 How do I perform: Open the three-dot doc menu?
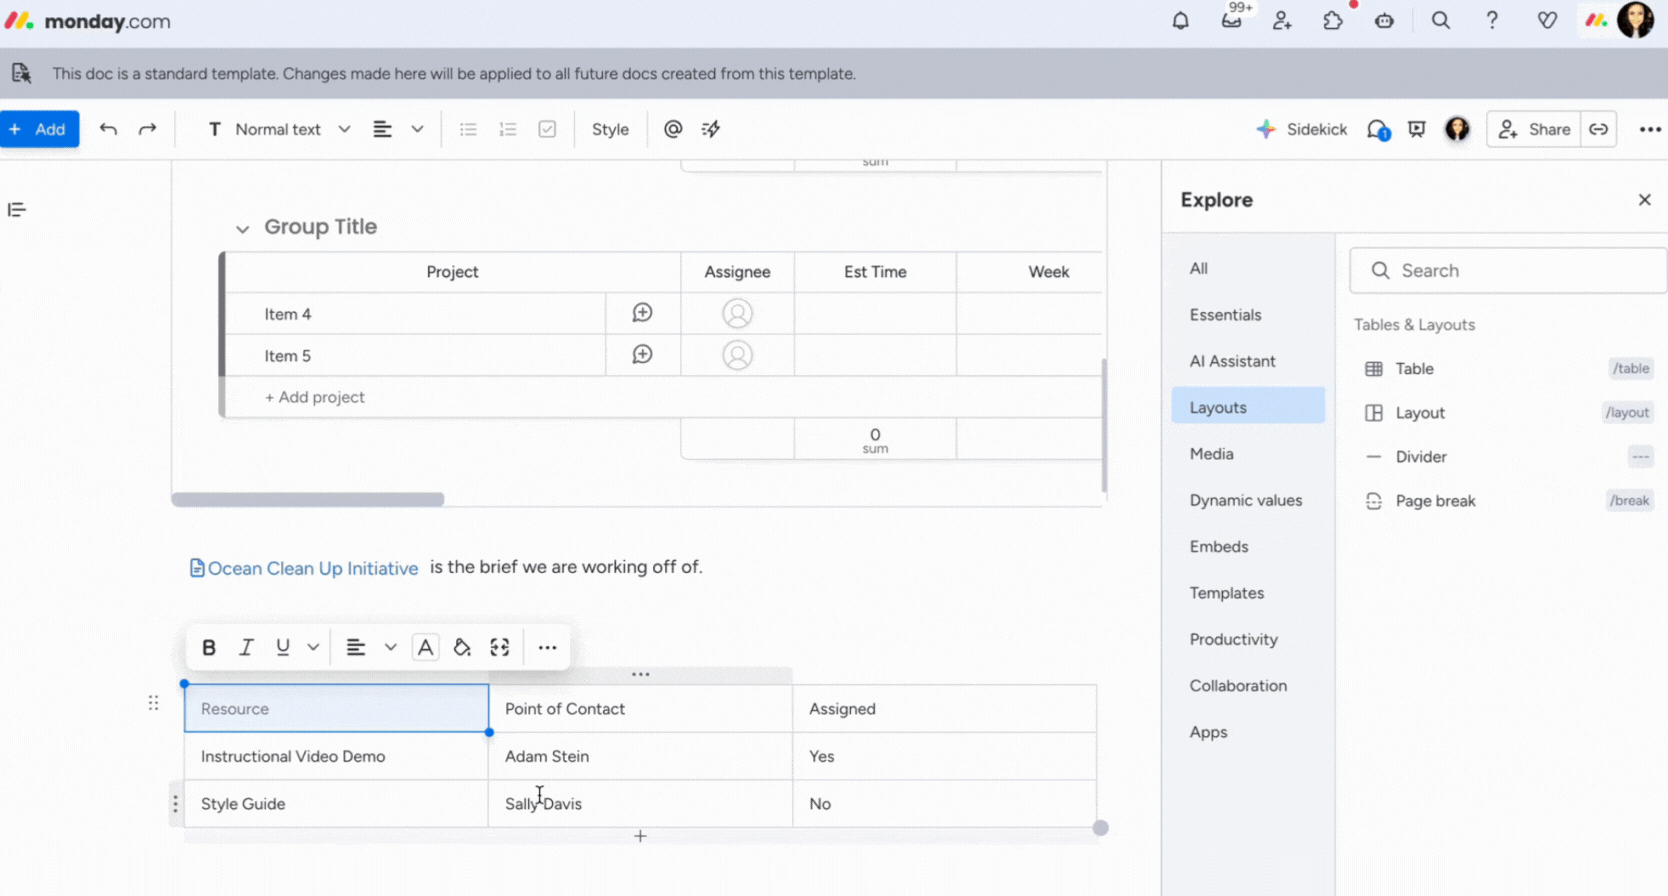click(1650, 129)
